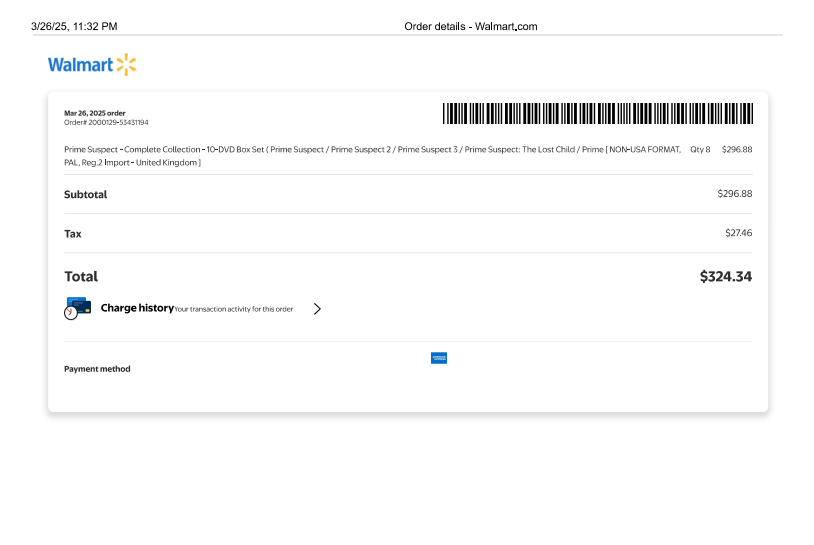The height and width of the screenshot is (545, 814).
Task: Click the page title 'Order details - Walmart.com'
Action: coord(470,26)
